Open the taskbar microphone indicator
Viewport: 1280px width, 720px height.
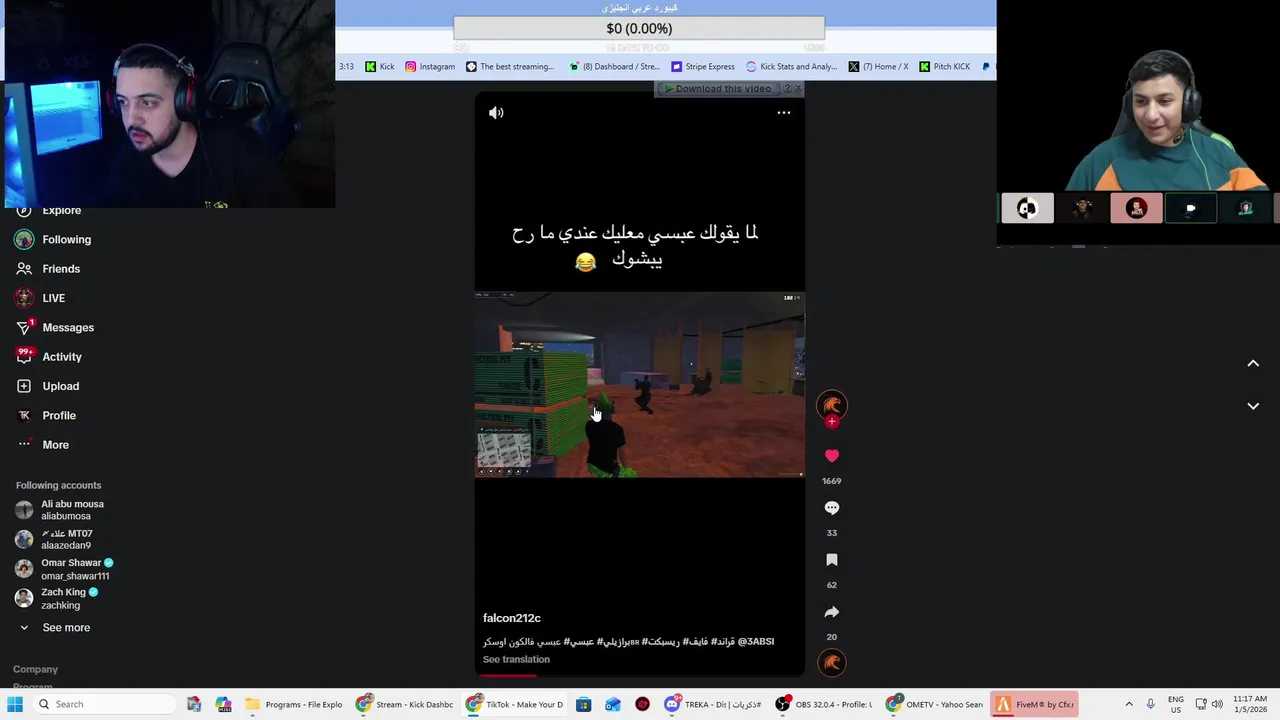coord(1150,704)
